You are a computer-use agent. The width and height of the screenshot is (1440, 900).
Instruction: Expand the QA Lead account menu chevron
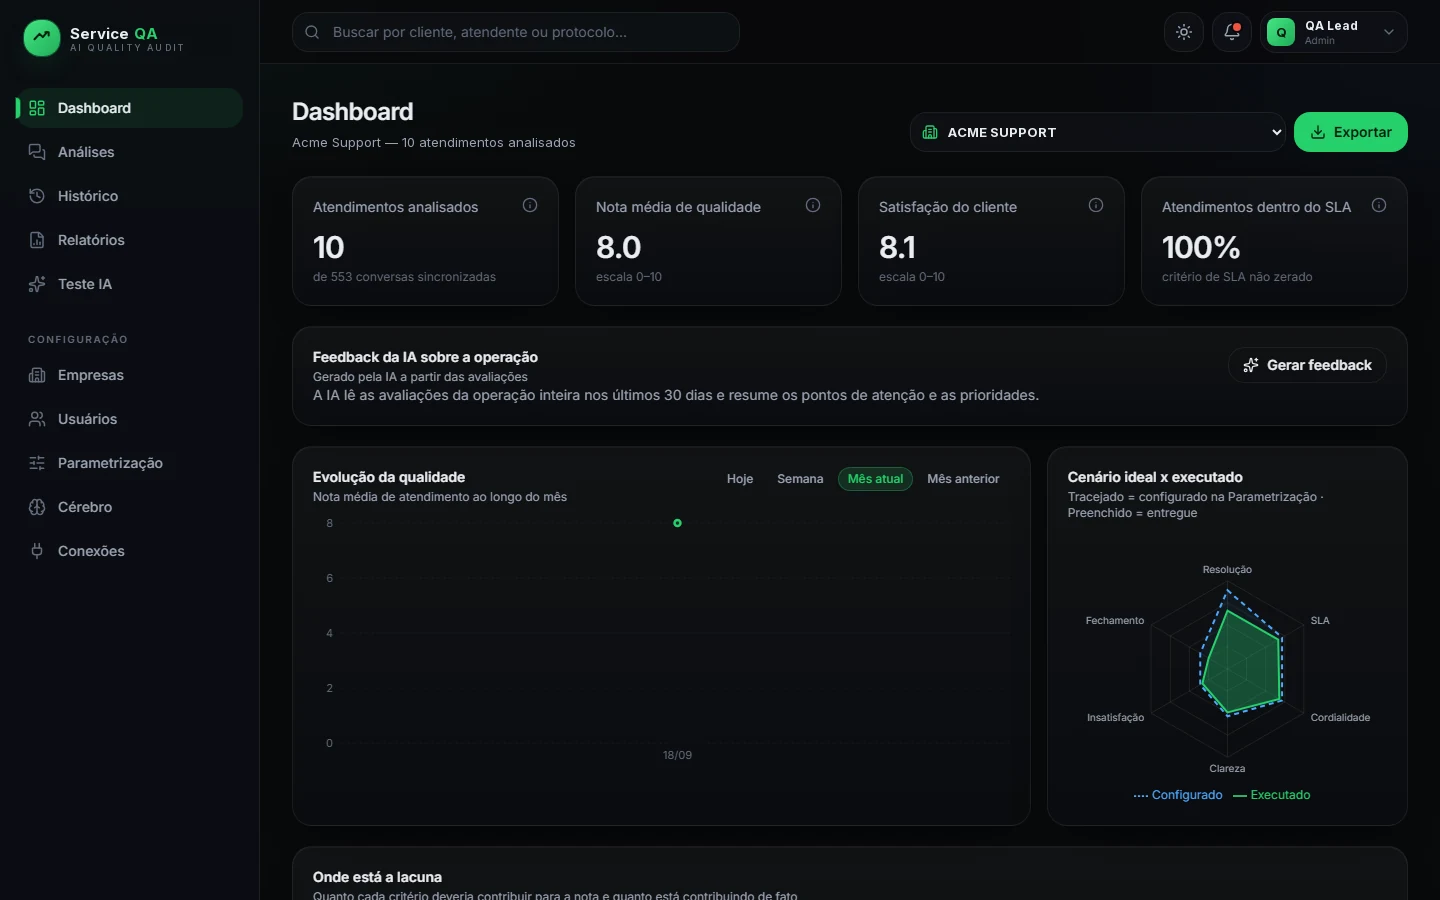(x=1389, y=32)
